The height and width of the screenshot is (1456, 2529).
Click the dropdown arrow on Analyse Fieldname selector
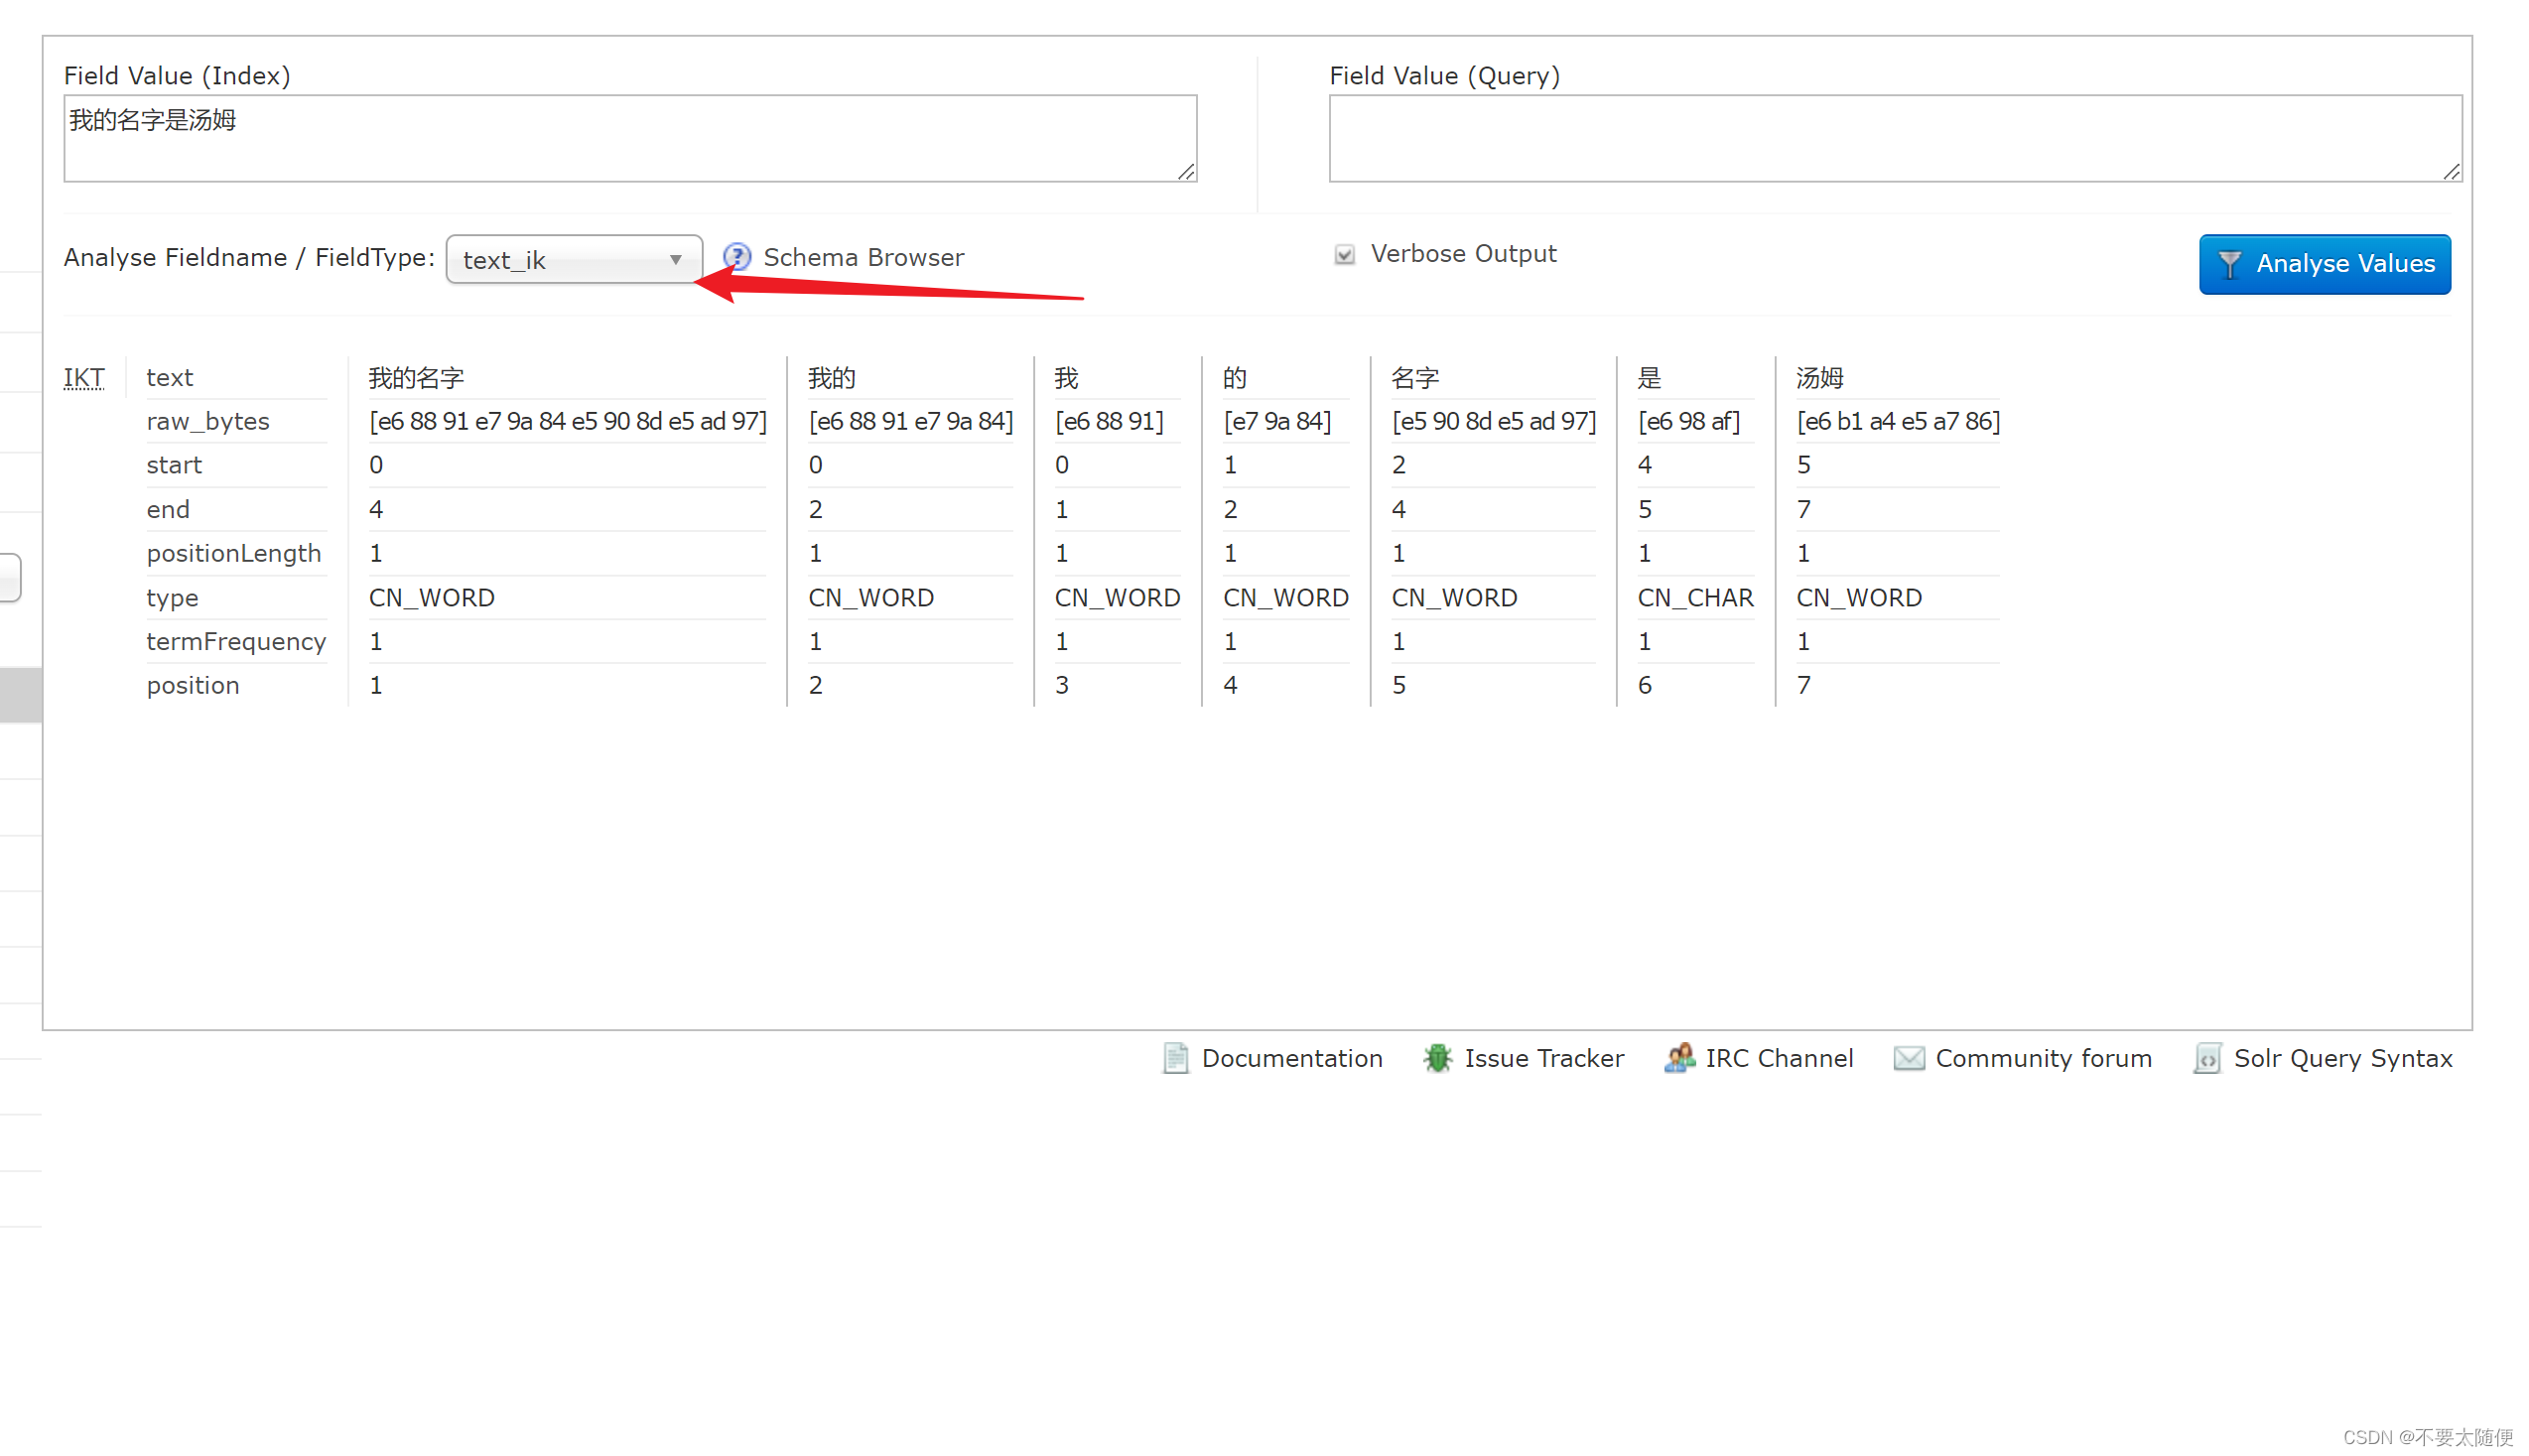pyautogui.click(x=675, y=259)
